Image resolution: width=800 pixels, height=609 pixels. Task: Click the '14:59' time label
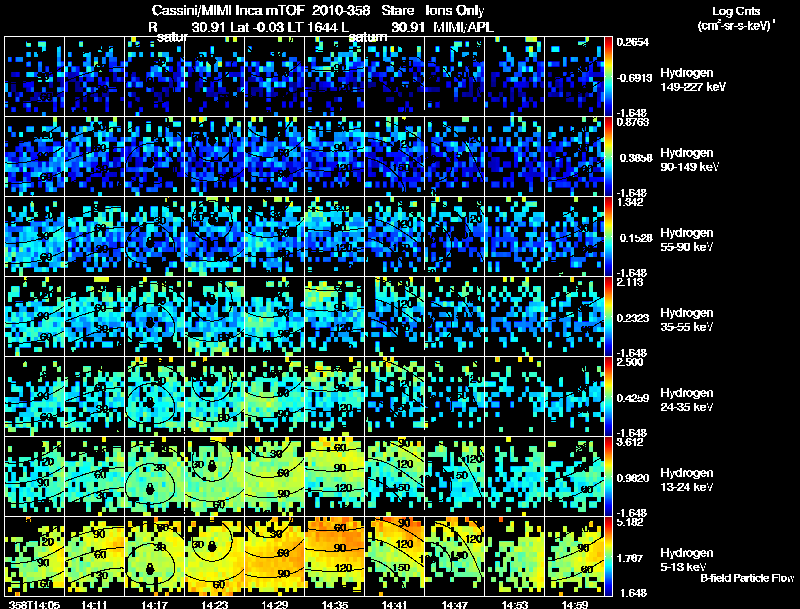click(x=575, y=604)
